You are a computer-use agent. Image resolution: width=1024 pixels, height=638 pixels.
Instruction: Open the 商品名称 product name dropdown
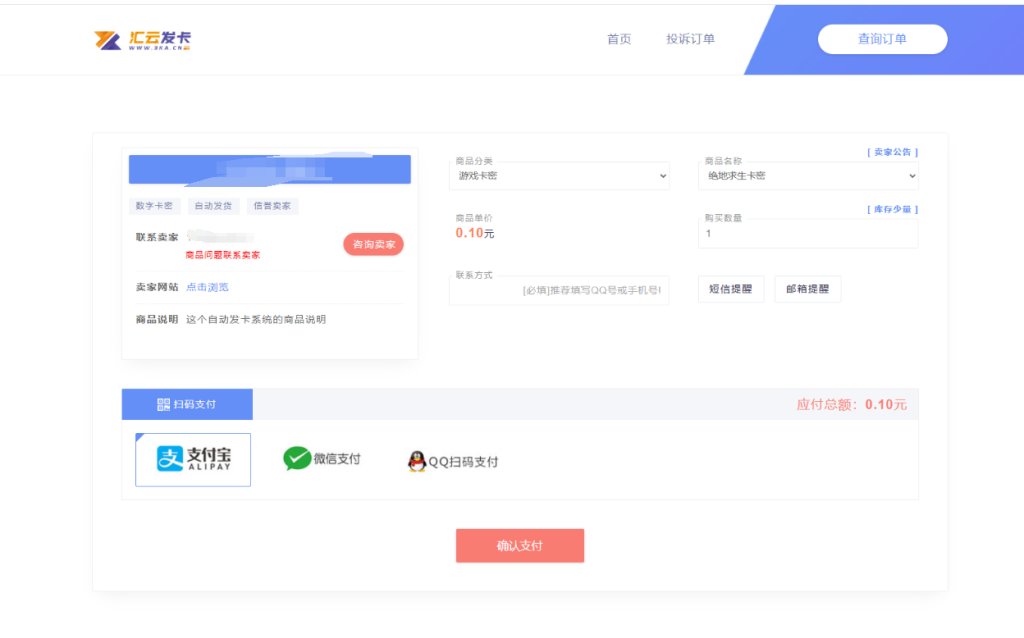[x=808, y=176]
